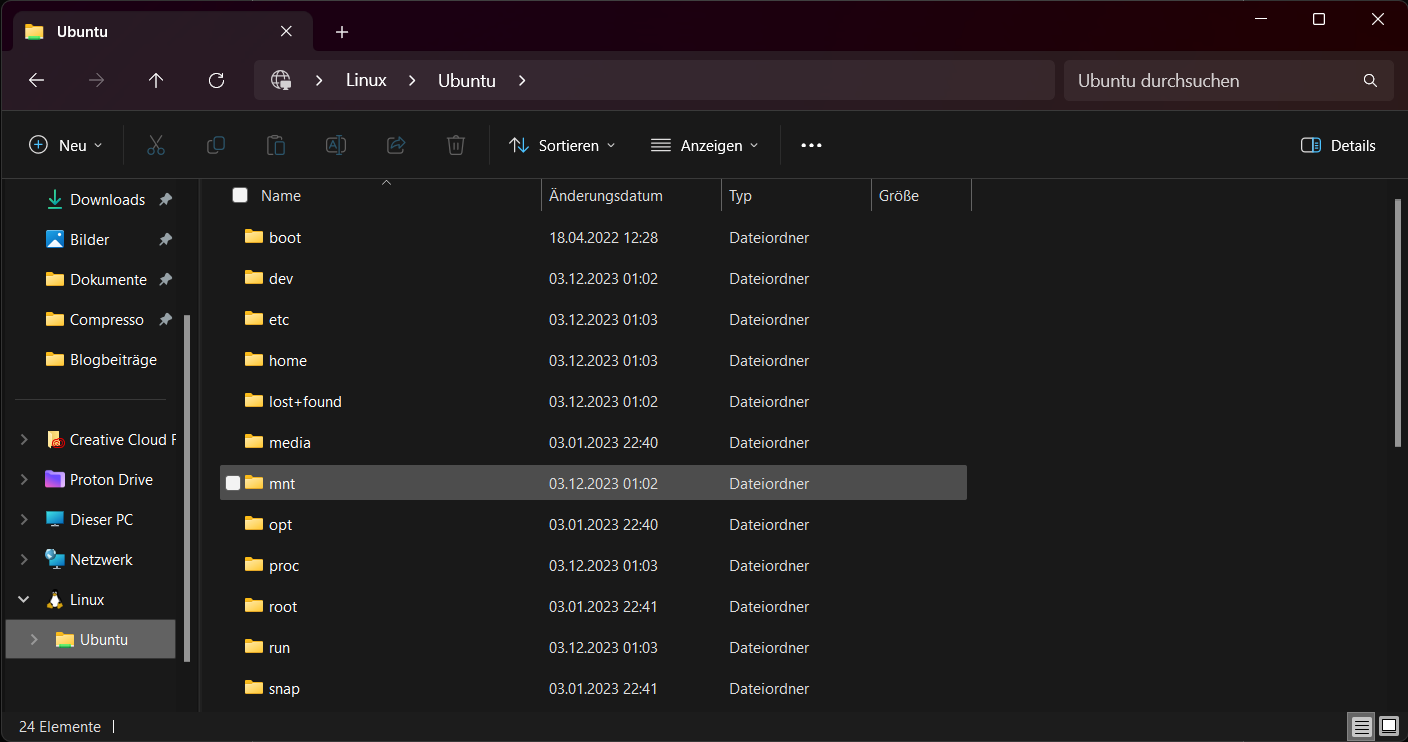Click the Cut scissors icon
The image size is (1408, 742).
click(x=156, y=145)
